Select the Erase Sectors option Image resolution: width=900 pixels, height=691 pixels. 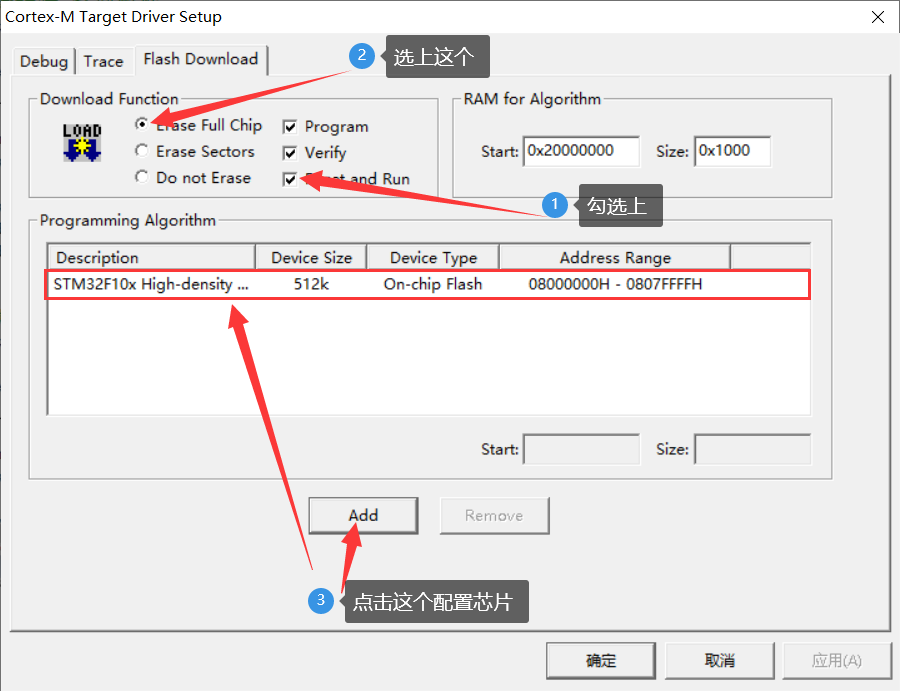[141, 152]
